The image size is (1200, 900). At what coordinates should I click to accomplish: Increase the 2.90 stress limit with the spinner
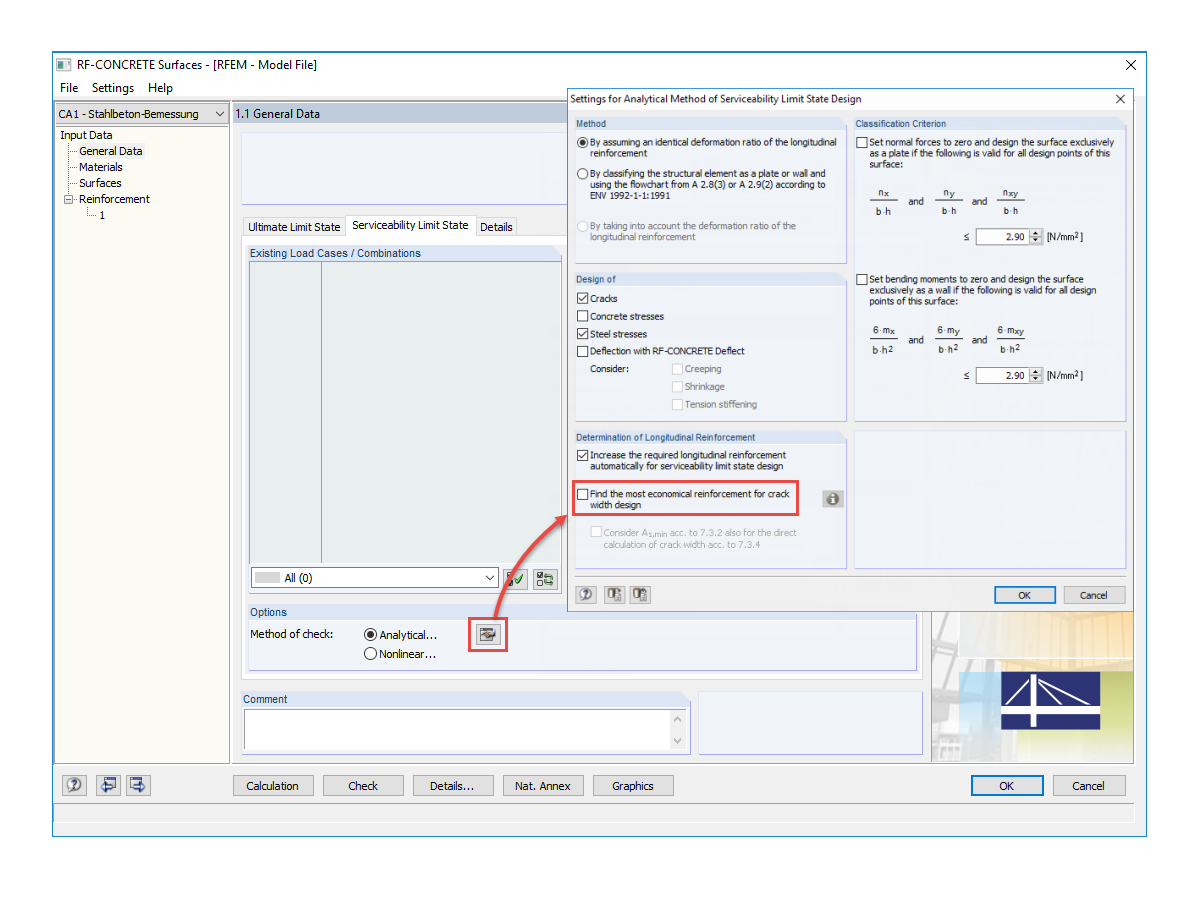pos(1034,233)
